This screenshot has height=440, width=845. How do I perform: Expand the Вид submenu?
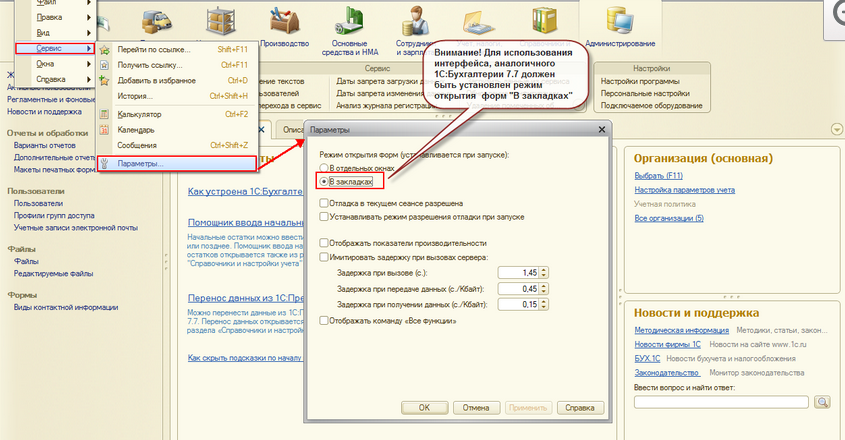[88, 33]
